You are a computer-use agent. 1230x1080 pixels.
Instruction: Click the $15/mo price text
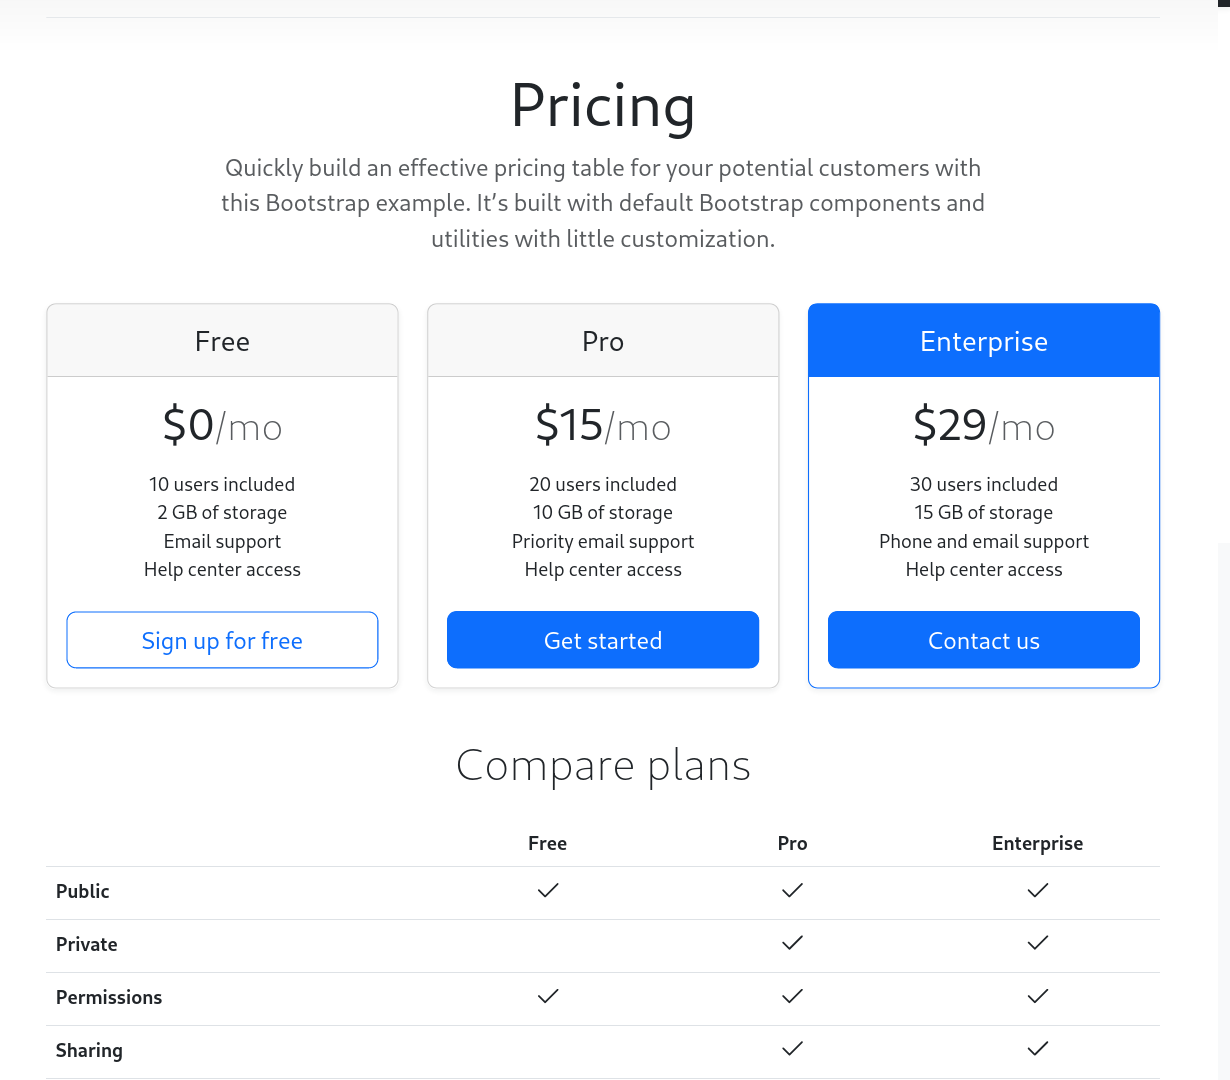[x=603, y=426]
